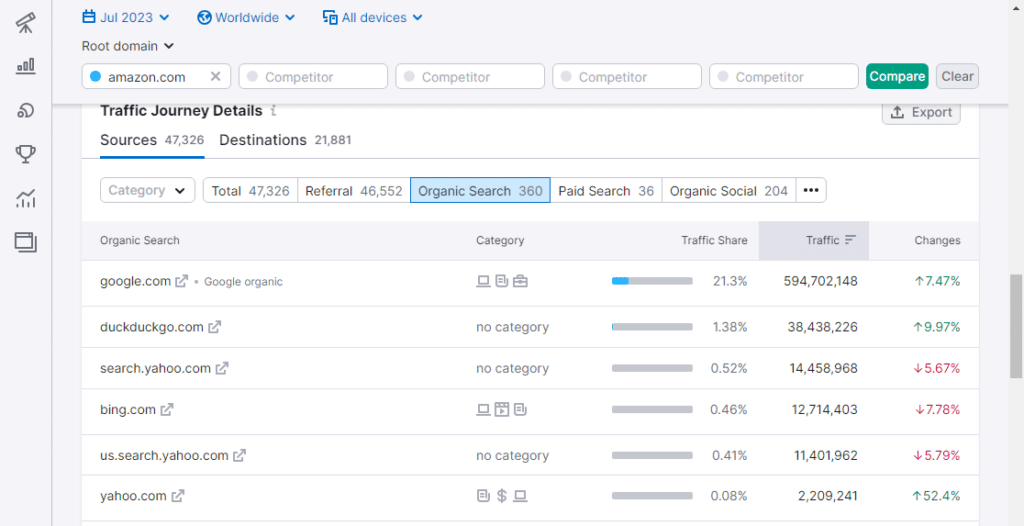Click dollar category icon in yahoo.com row

tap(502, 496)
